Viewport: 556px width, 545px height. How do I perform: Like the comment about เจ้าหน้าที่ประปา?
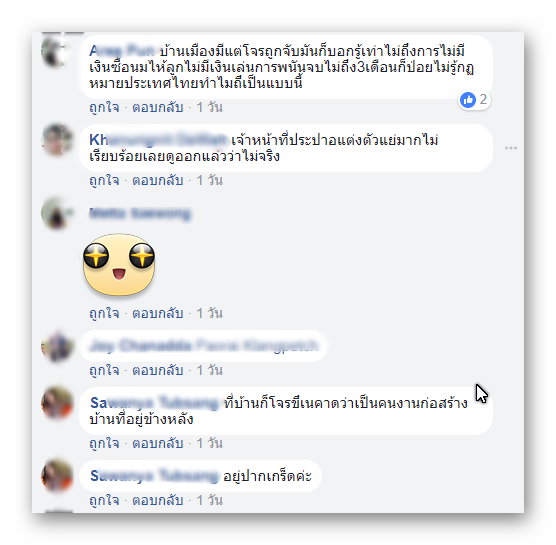point(104,180)
